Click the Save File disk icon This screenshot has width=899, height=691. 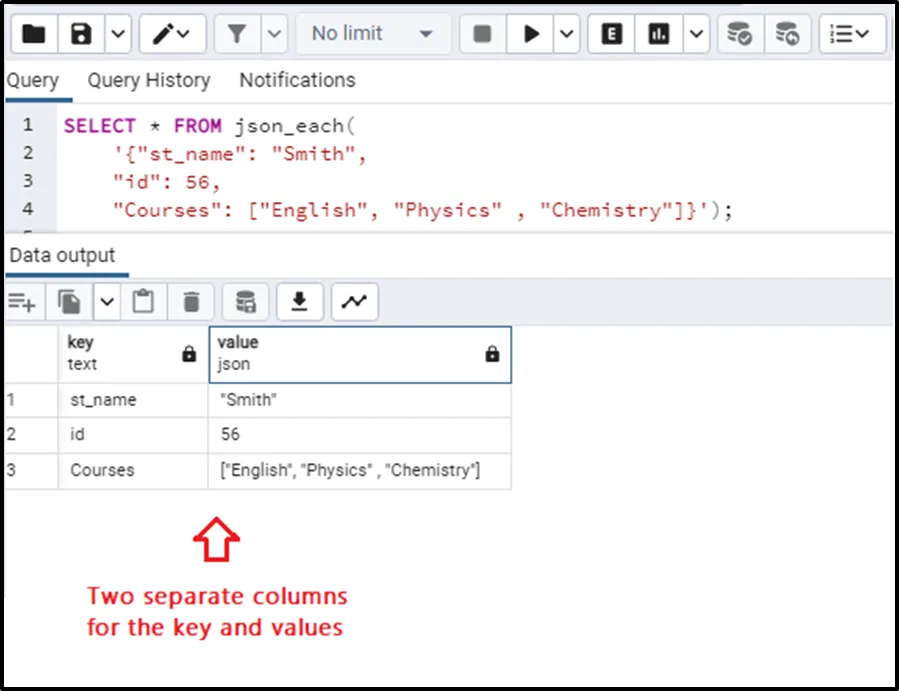point(82,34)
